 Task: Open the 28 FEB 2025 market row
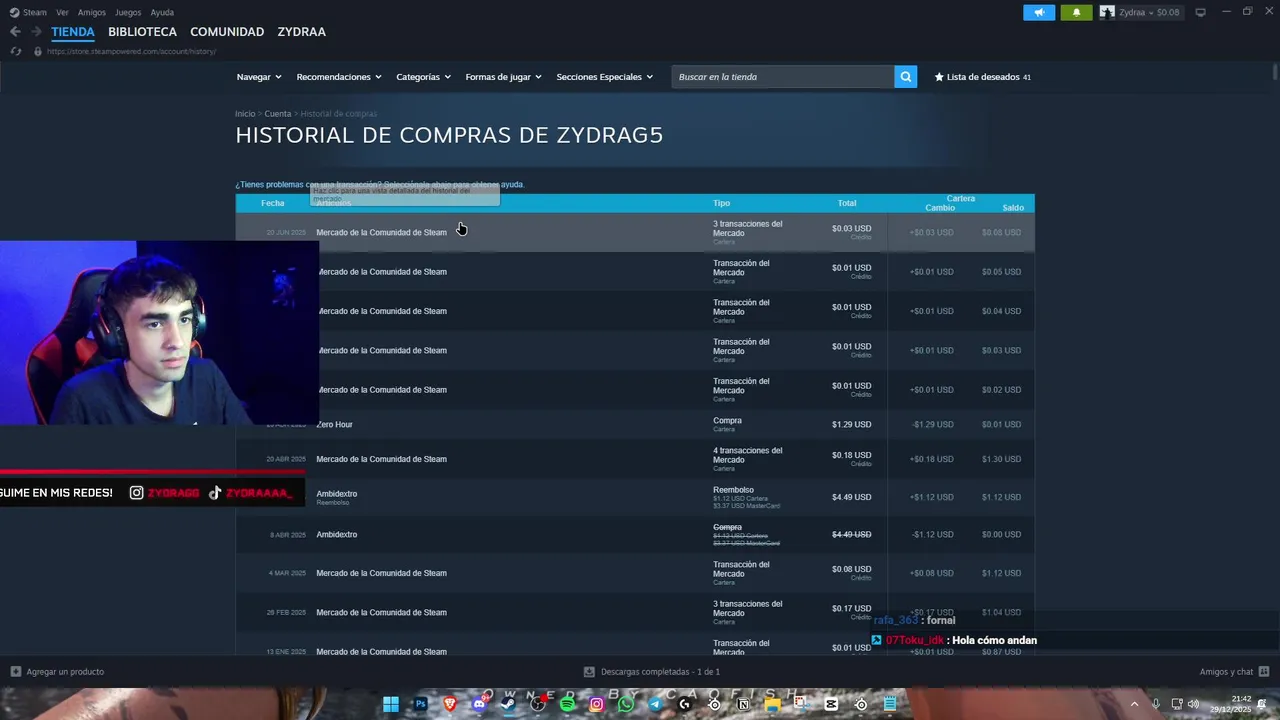pyautogui.click(x=635, y=612)
